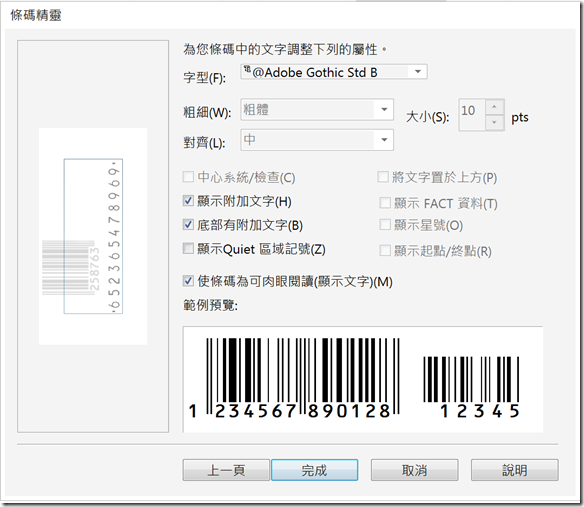Click the font type icon before @Adobe Gothic
The width and height of the screenshot is (584, 507).
coord(247,69)
